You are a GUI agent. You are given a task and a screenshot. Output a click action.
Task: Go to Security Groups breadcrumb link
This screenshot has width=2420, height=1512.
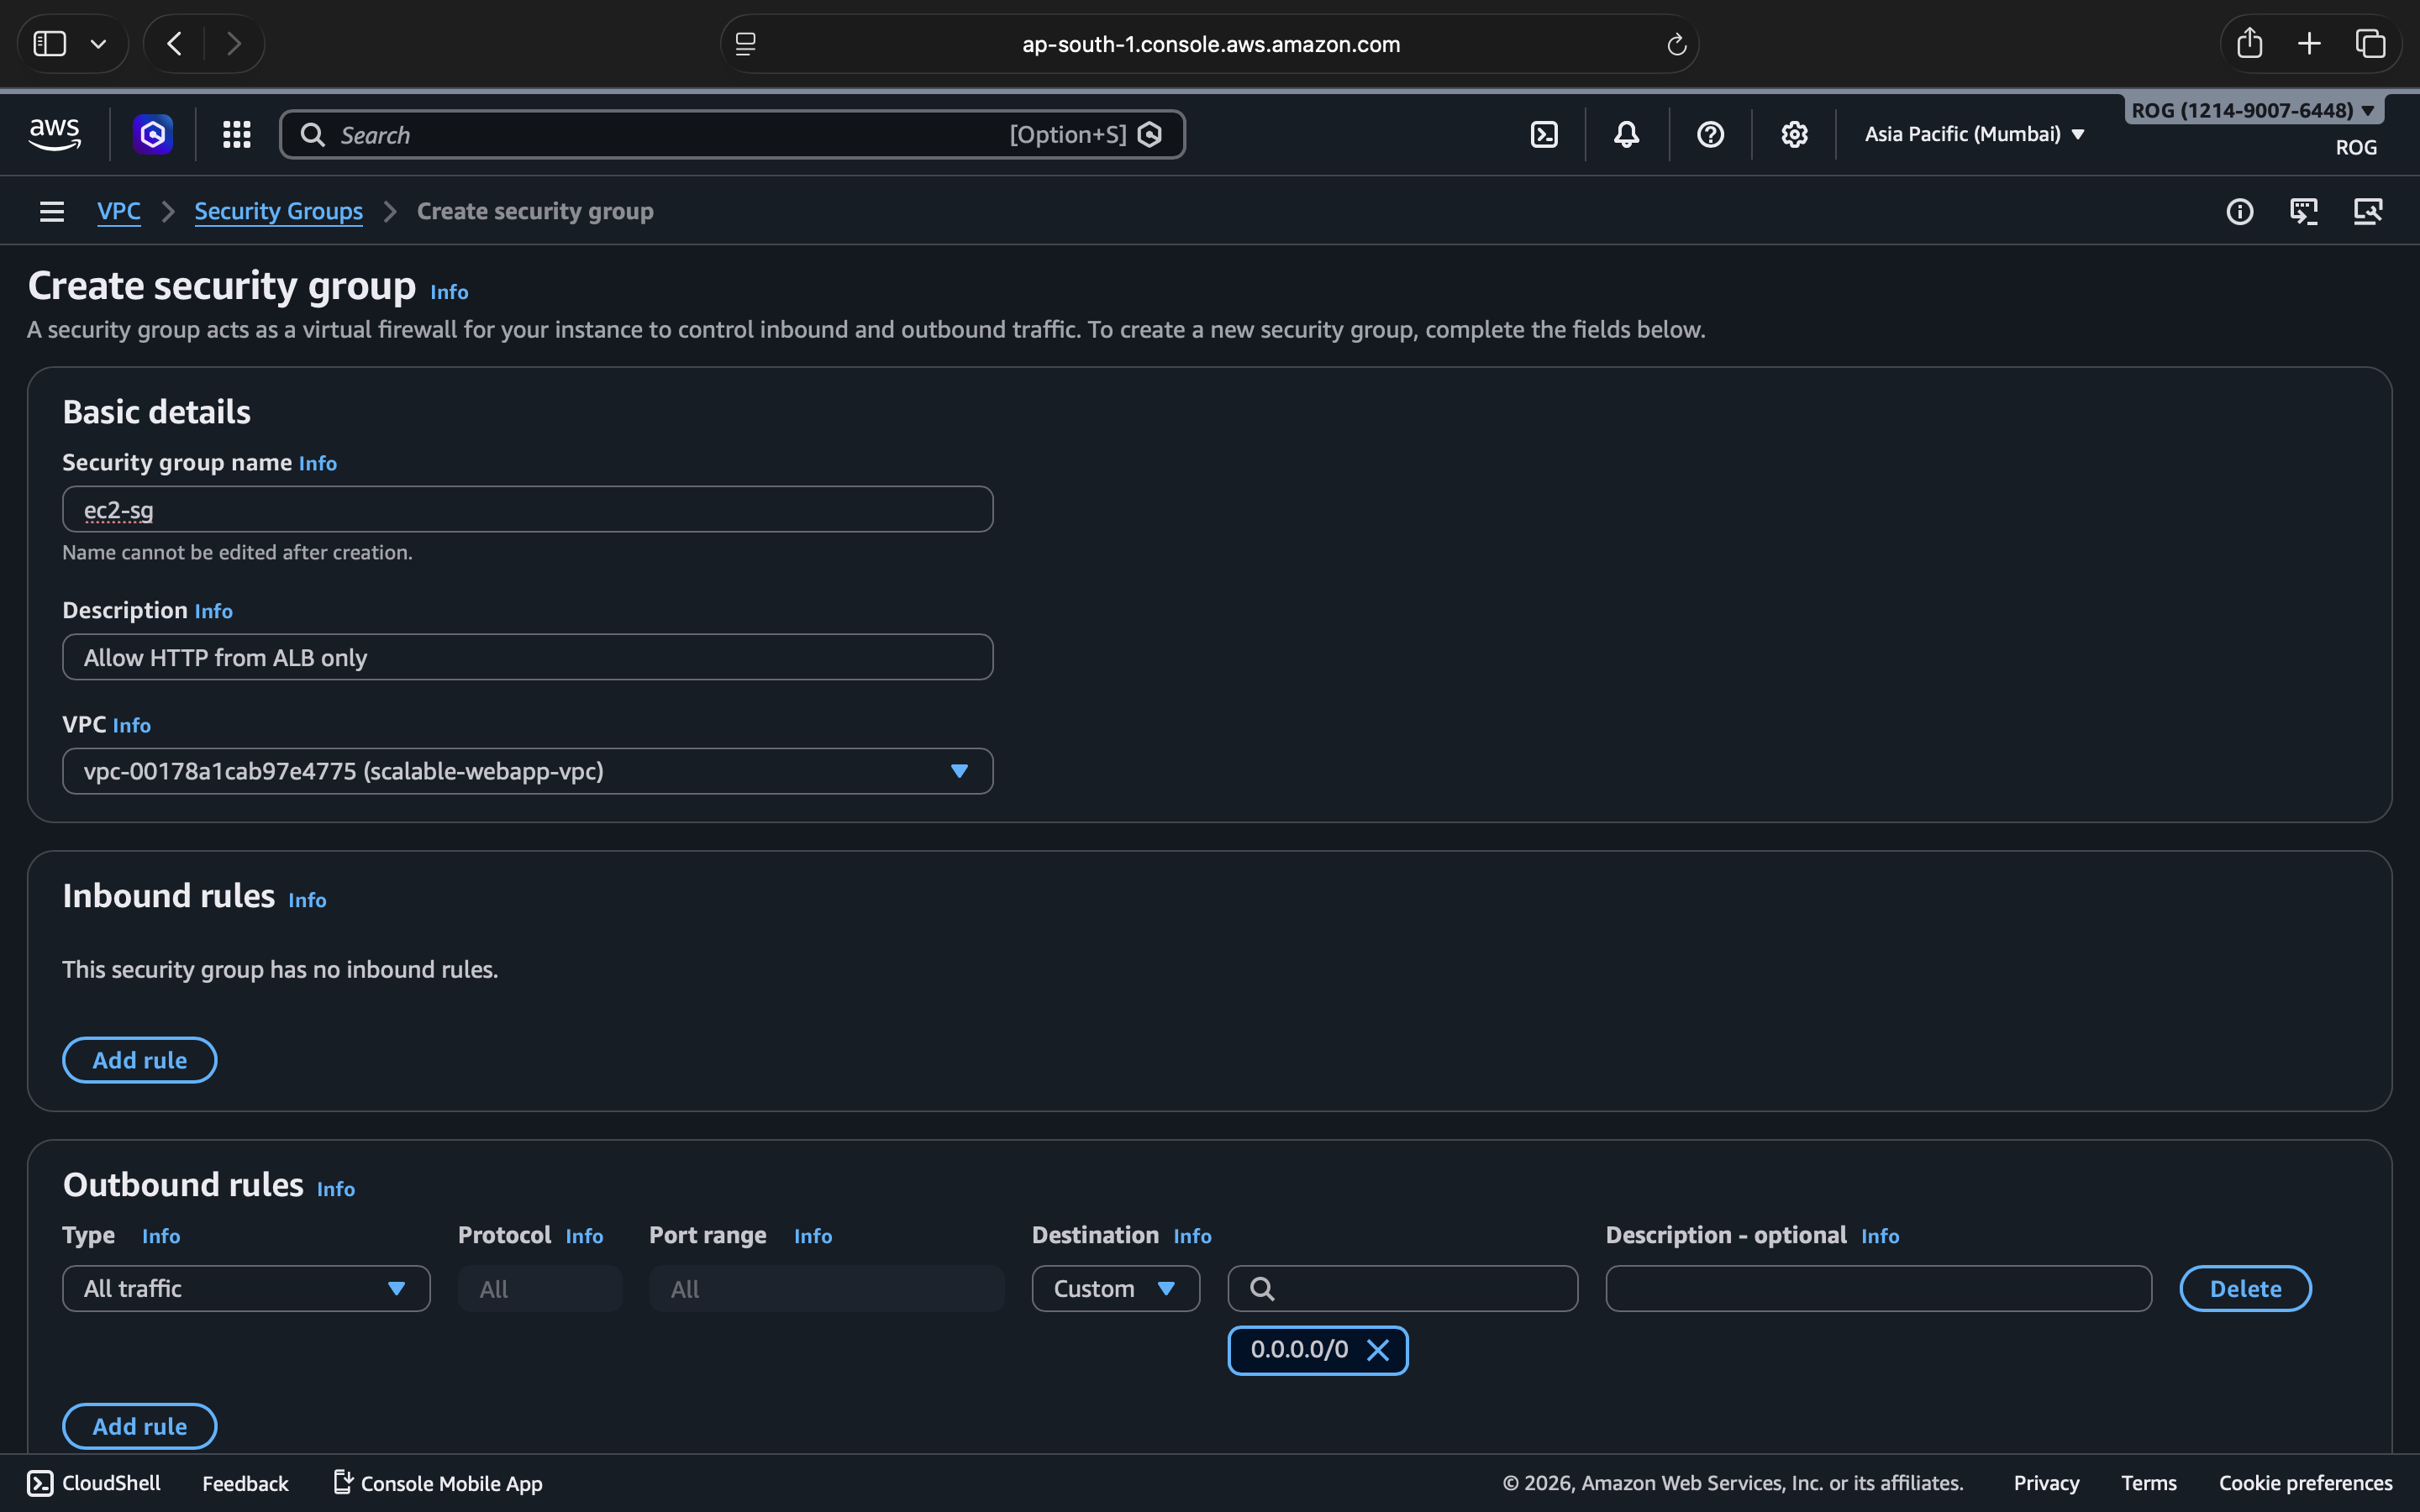(278, 211)
